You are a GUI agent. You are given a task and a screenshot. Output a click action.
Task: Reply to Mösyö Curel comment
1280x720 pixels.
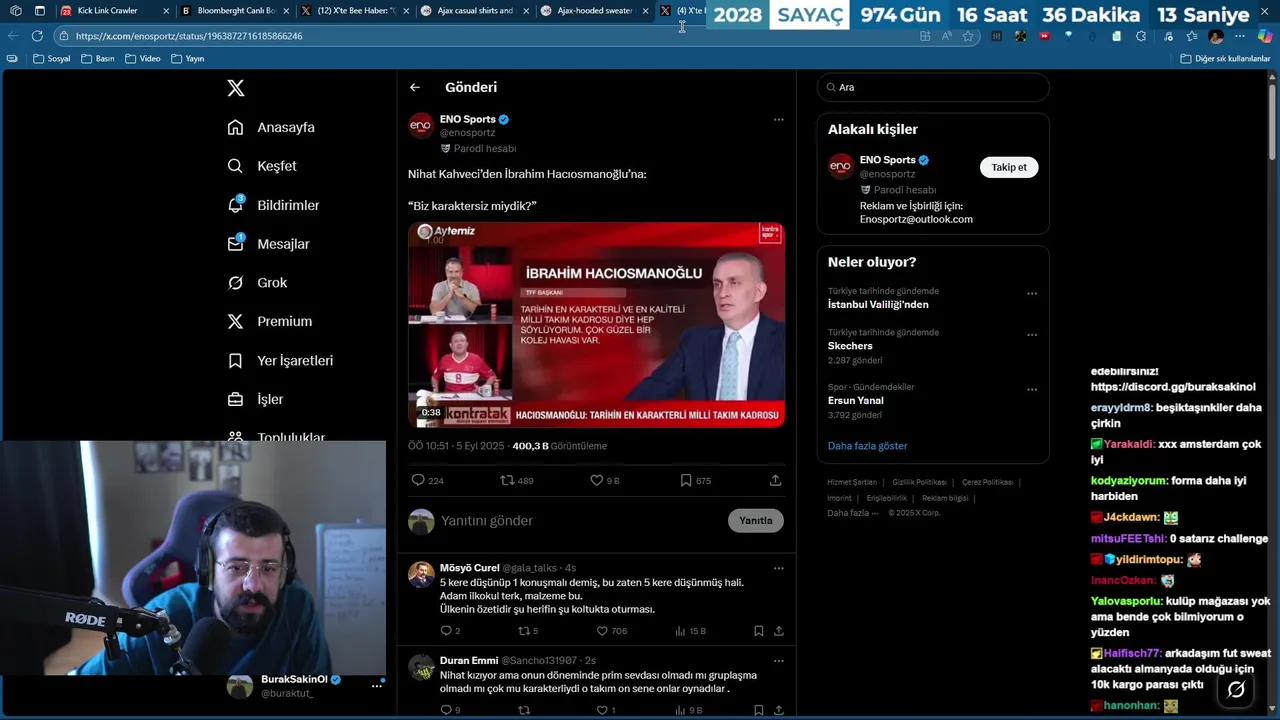pos(450,631)
